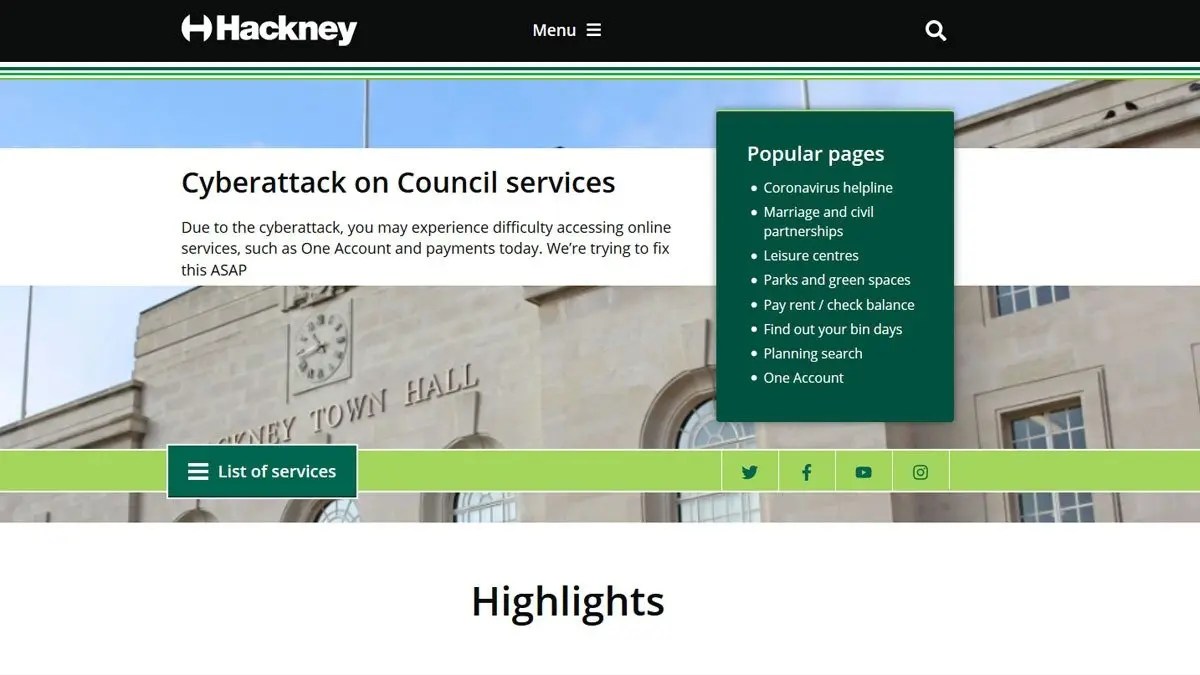Open the Planning search link

(x=813, y=353)
